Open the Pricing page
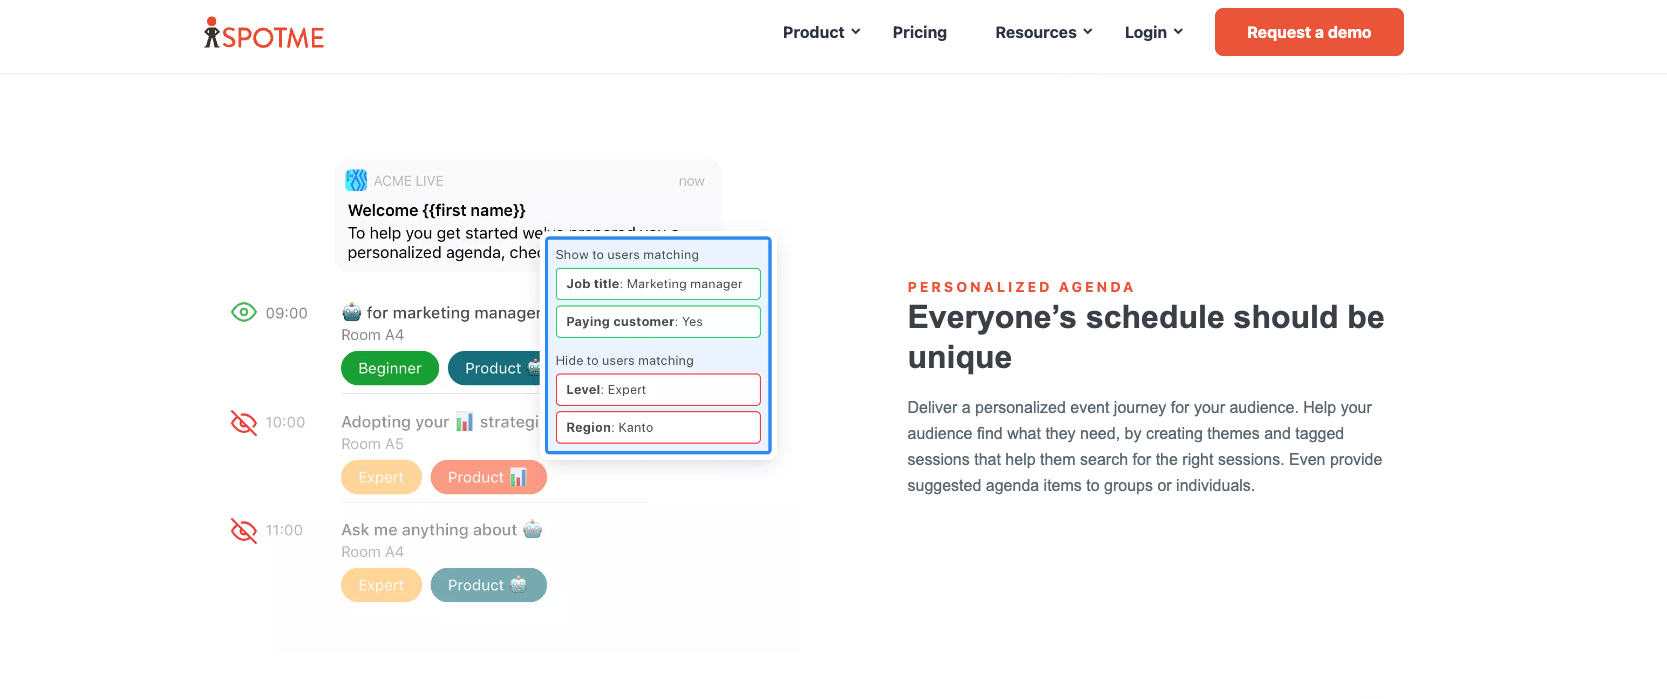The image size is (1667, 699). click(x=919, y=32)
